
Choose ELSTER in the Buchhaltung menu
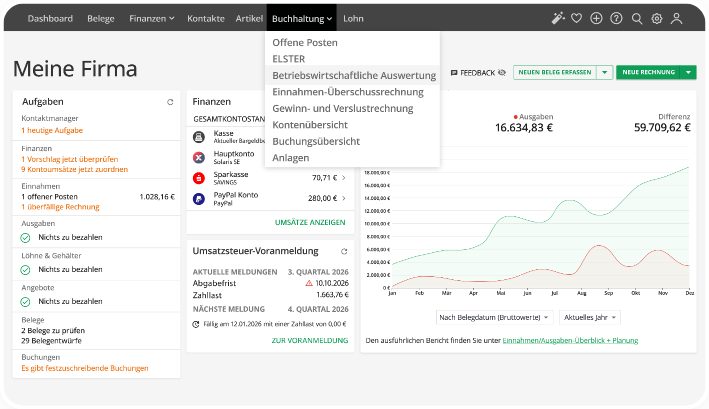pos(289,59)
